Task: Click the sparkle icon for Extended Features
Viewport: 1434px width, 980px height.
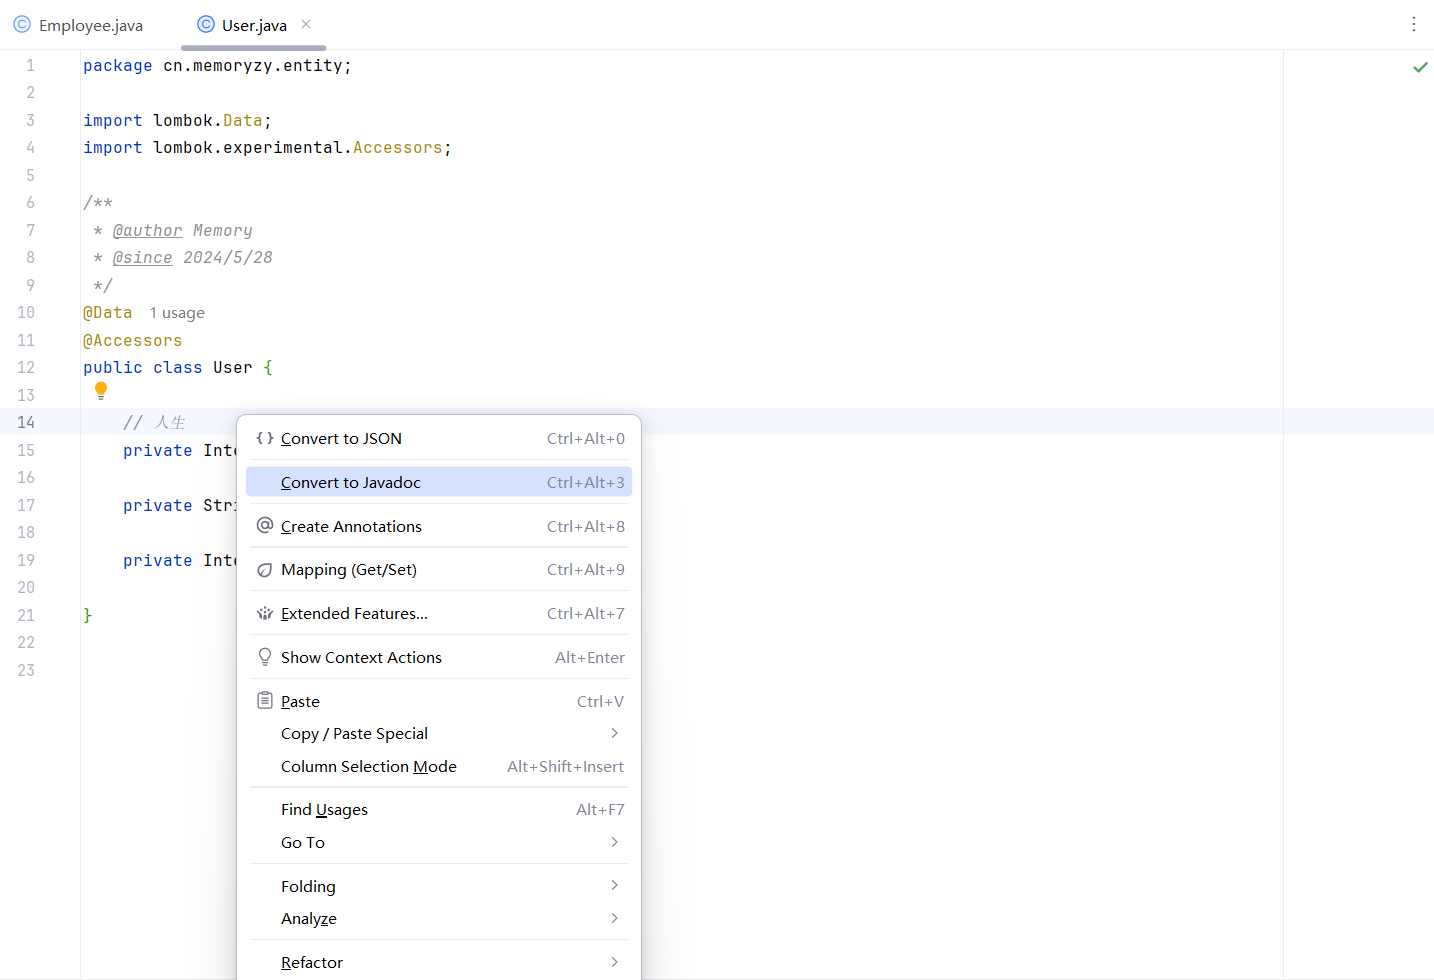Action: [x=264, y=612]
